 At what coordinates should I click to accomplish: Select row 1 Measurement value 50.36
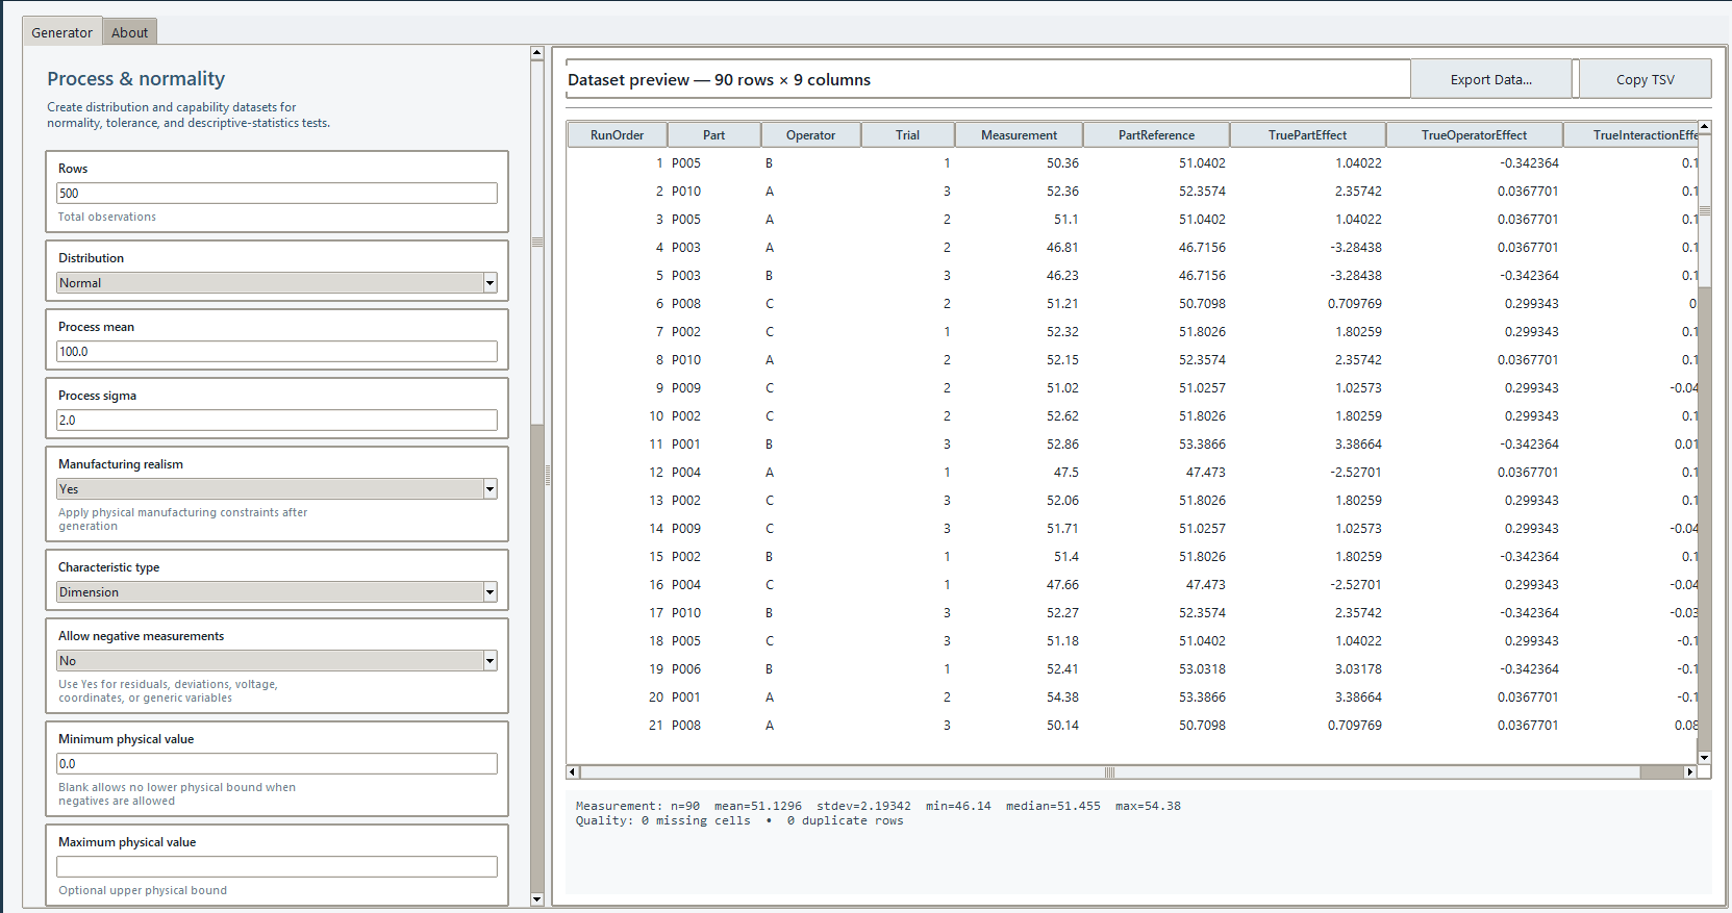pos(1062,163)
